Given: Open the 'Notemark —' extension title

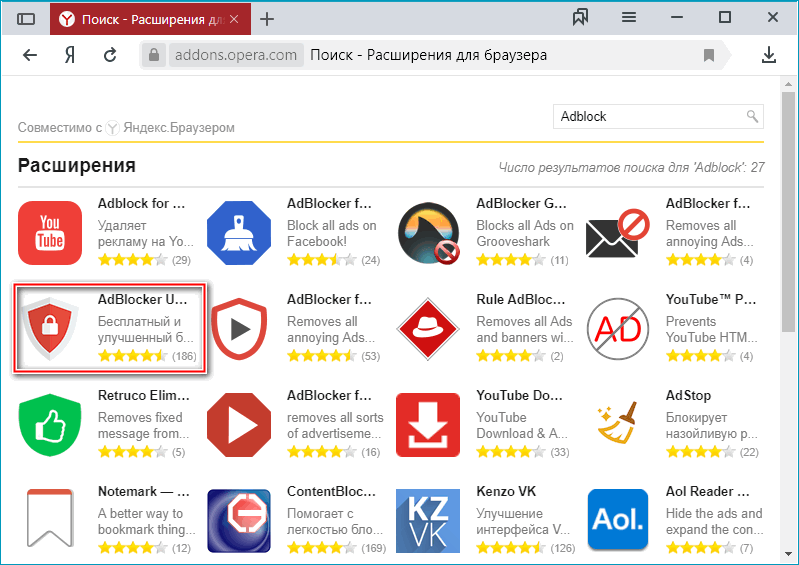Looking at the screenshot, I should [144, 491].
